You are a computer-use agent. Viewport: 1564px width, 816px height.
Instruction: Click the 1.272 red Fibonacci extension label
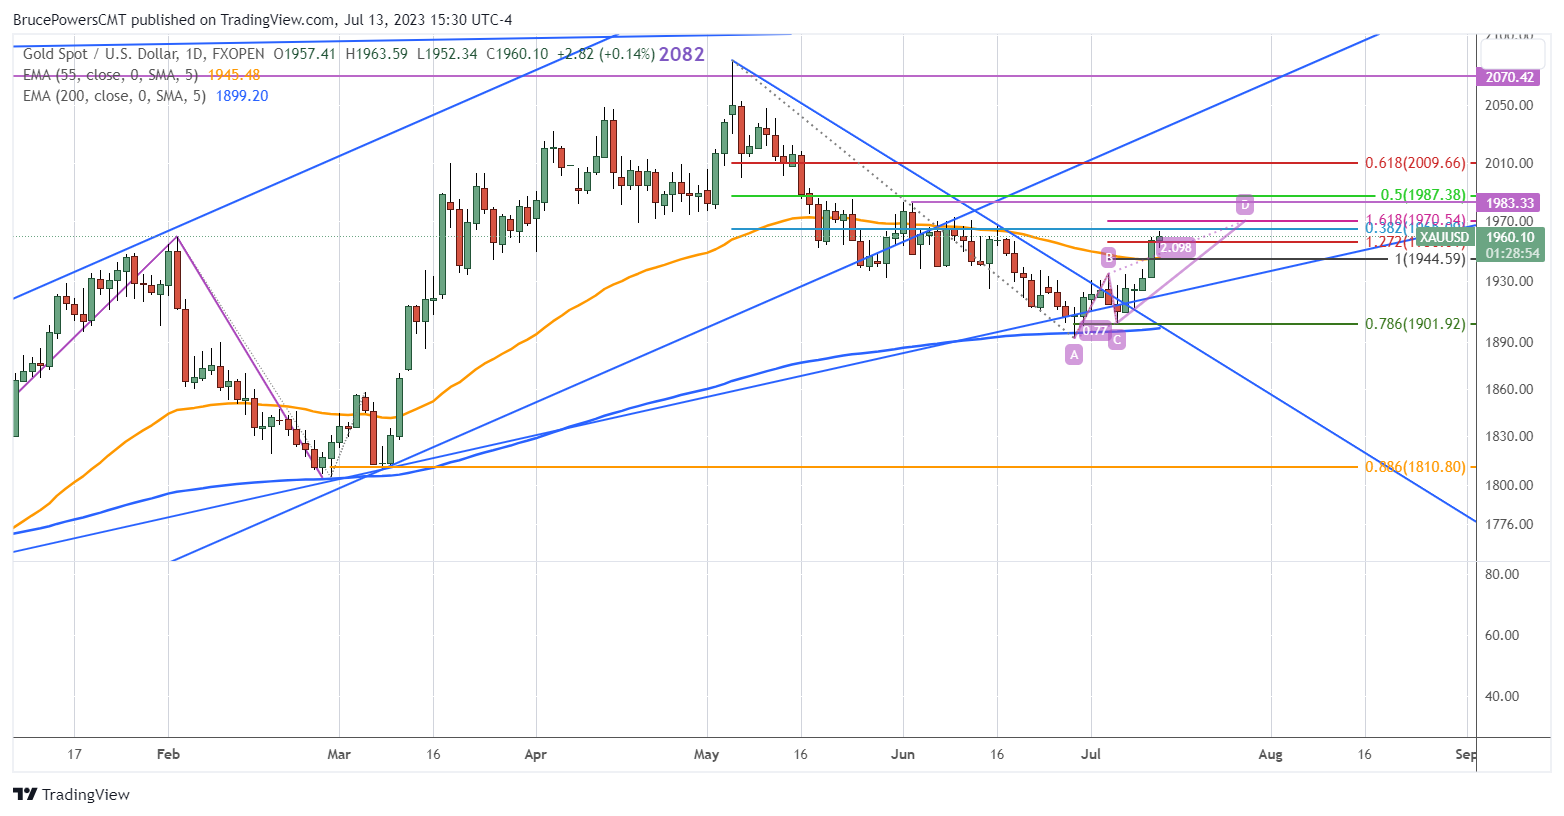point(1391,242)
